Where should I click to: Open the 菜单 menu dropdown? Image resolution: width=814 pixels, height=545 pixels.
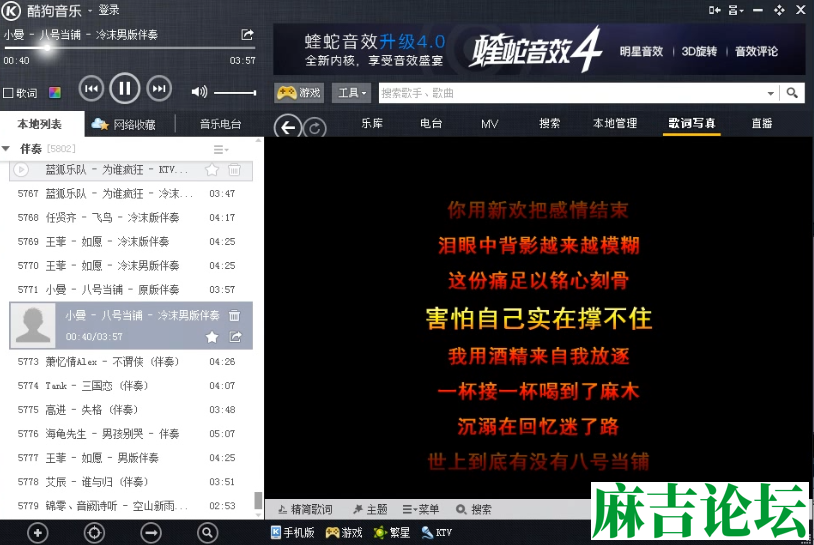pos(421,510)
